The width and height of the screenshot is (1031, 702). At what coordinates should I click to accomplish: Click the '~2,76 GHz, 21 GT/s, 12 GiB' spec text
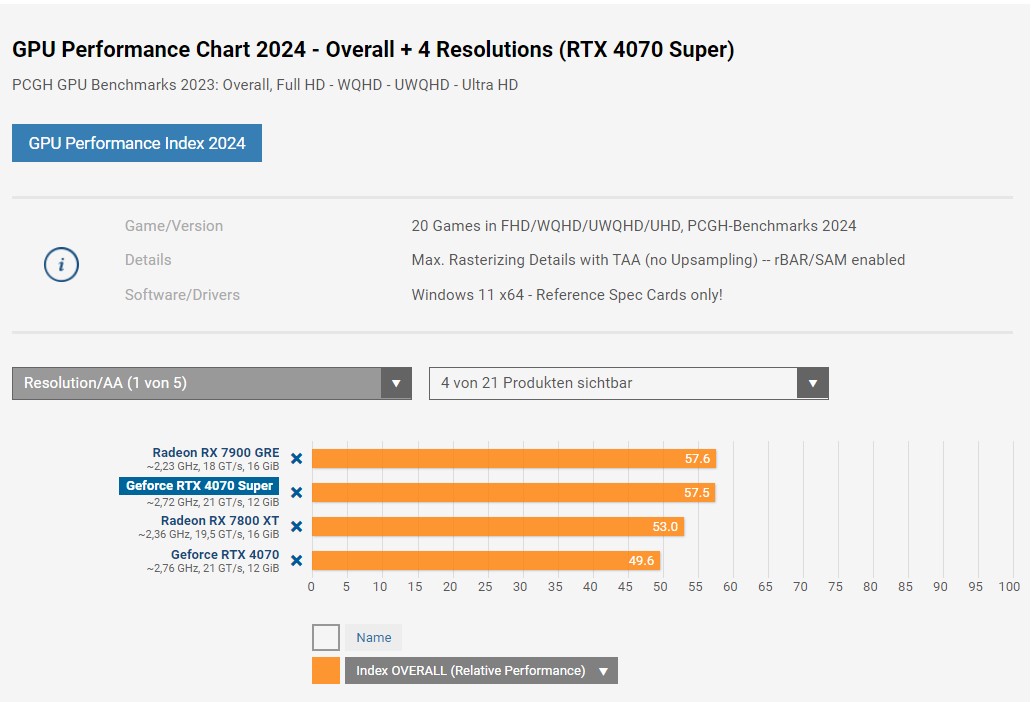[213, 569]
